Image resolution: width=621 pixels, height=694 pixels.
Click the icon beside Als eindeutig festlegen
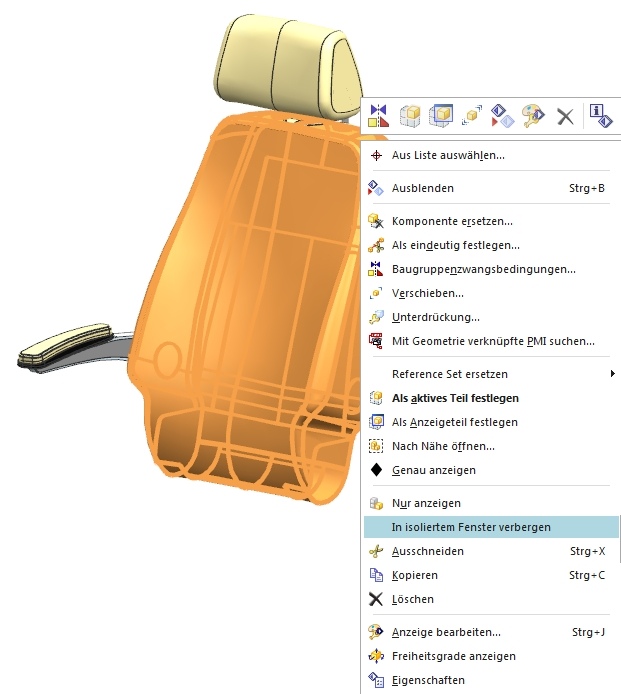click(x=376, y=245)
